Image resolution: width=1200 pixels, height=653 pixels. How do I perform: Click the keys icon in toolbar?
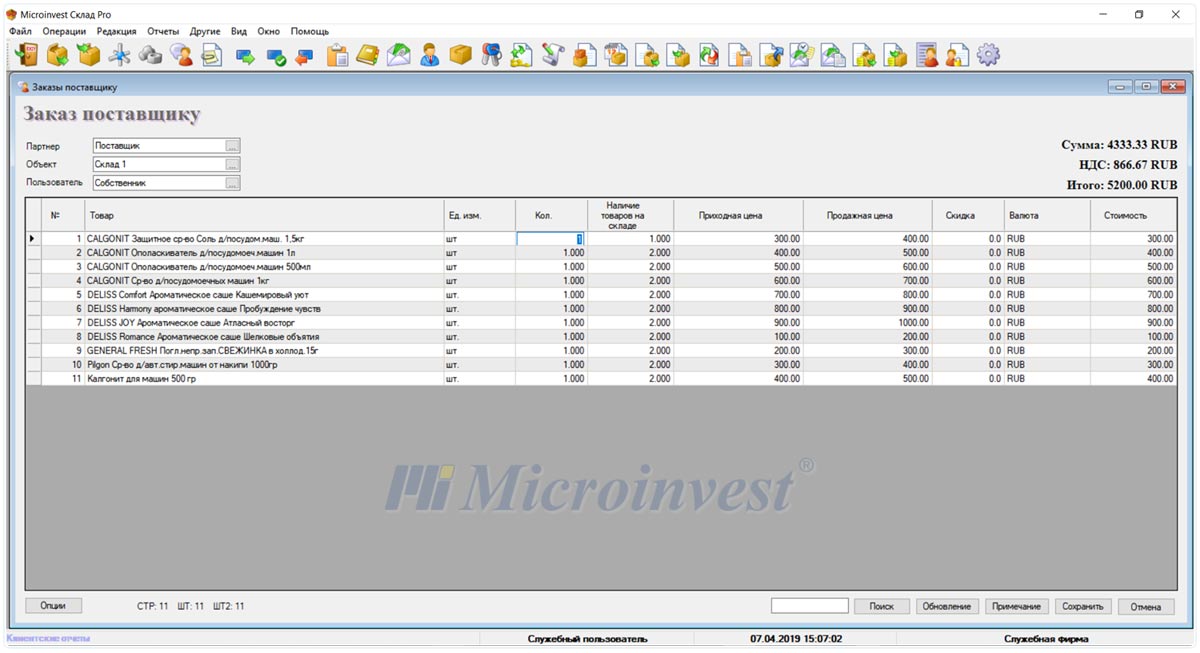[490, 55]
